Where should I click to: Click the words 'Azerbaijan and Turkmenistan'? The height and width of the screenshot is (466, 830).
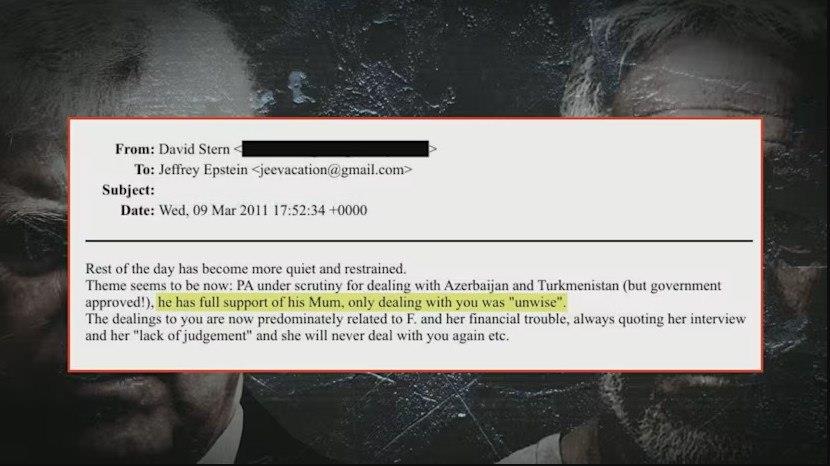(531, 285)
